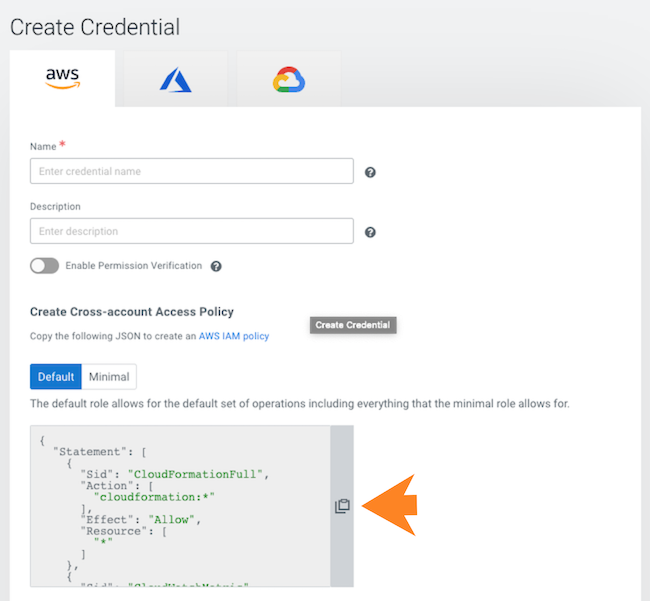Click the Description field help icon
Screen dimensions: 650x601
click(x=370, y=232)
